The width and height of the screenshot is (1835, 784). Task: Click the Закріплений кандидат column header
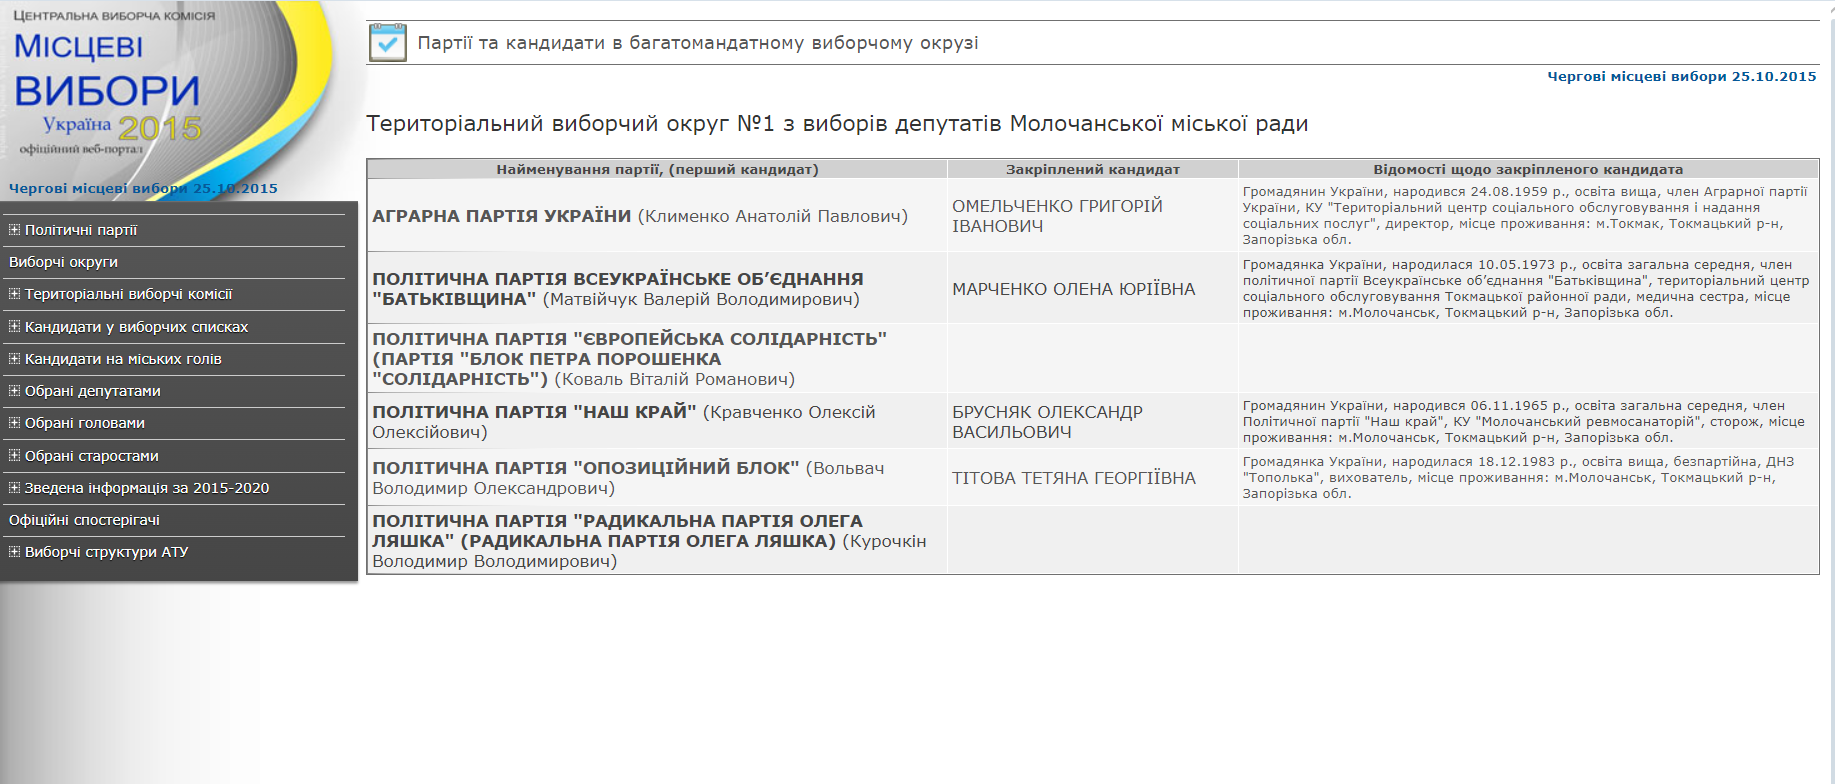(x=1092, y=169)
